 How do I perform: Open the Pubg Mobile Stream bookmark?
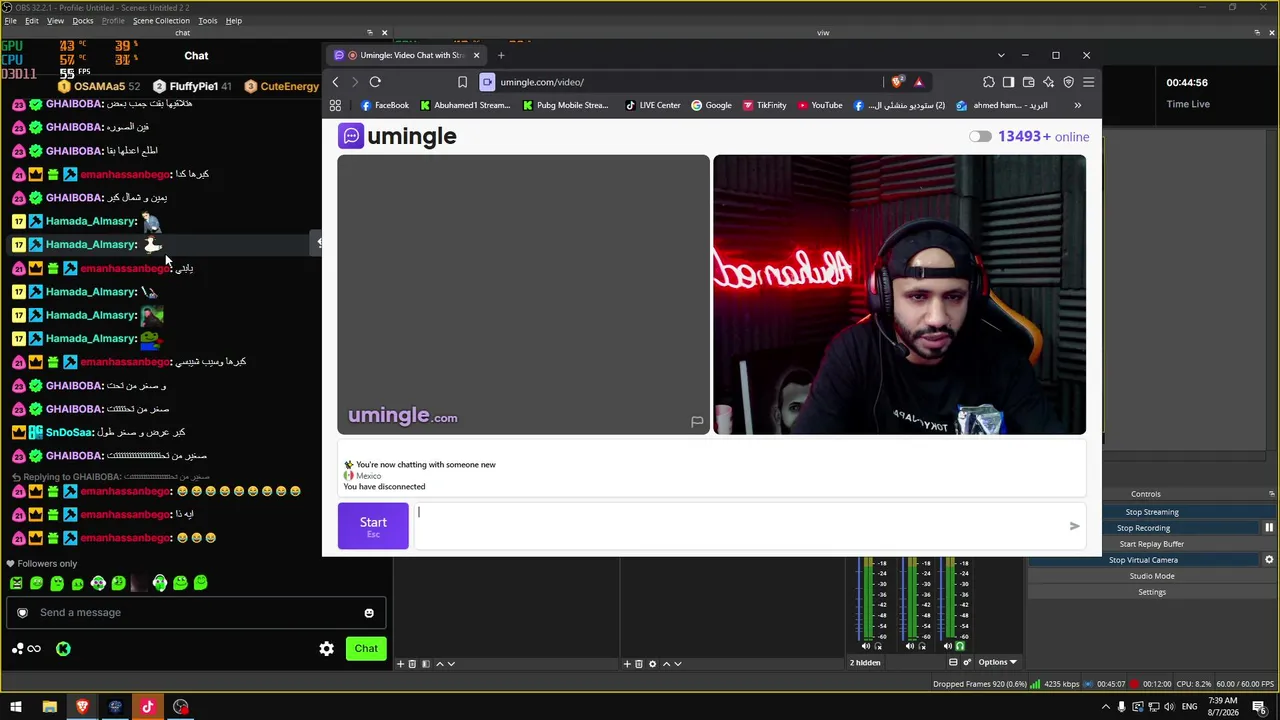point(565,105)
